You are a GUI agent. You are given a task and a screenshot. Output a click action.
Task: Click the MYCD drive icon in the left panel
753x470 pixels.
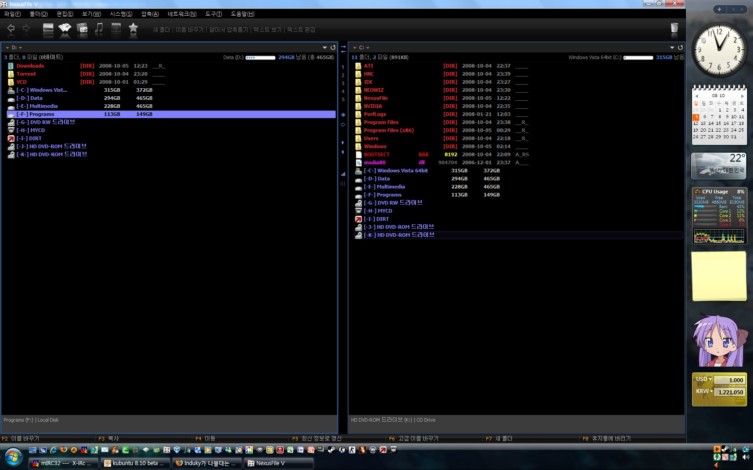[11, 130]
